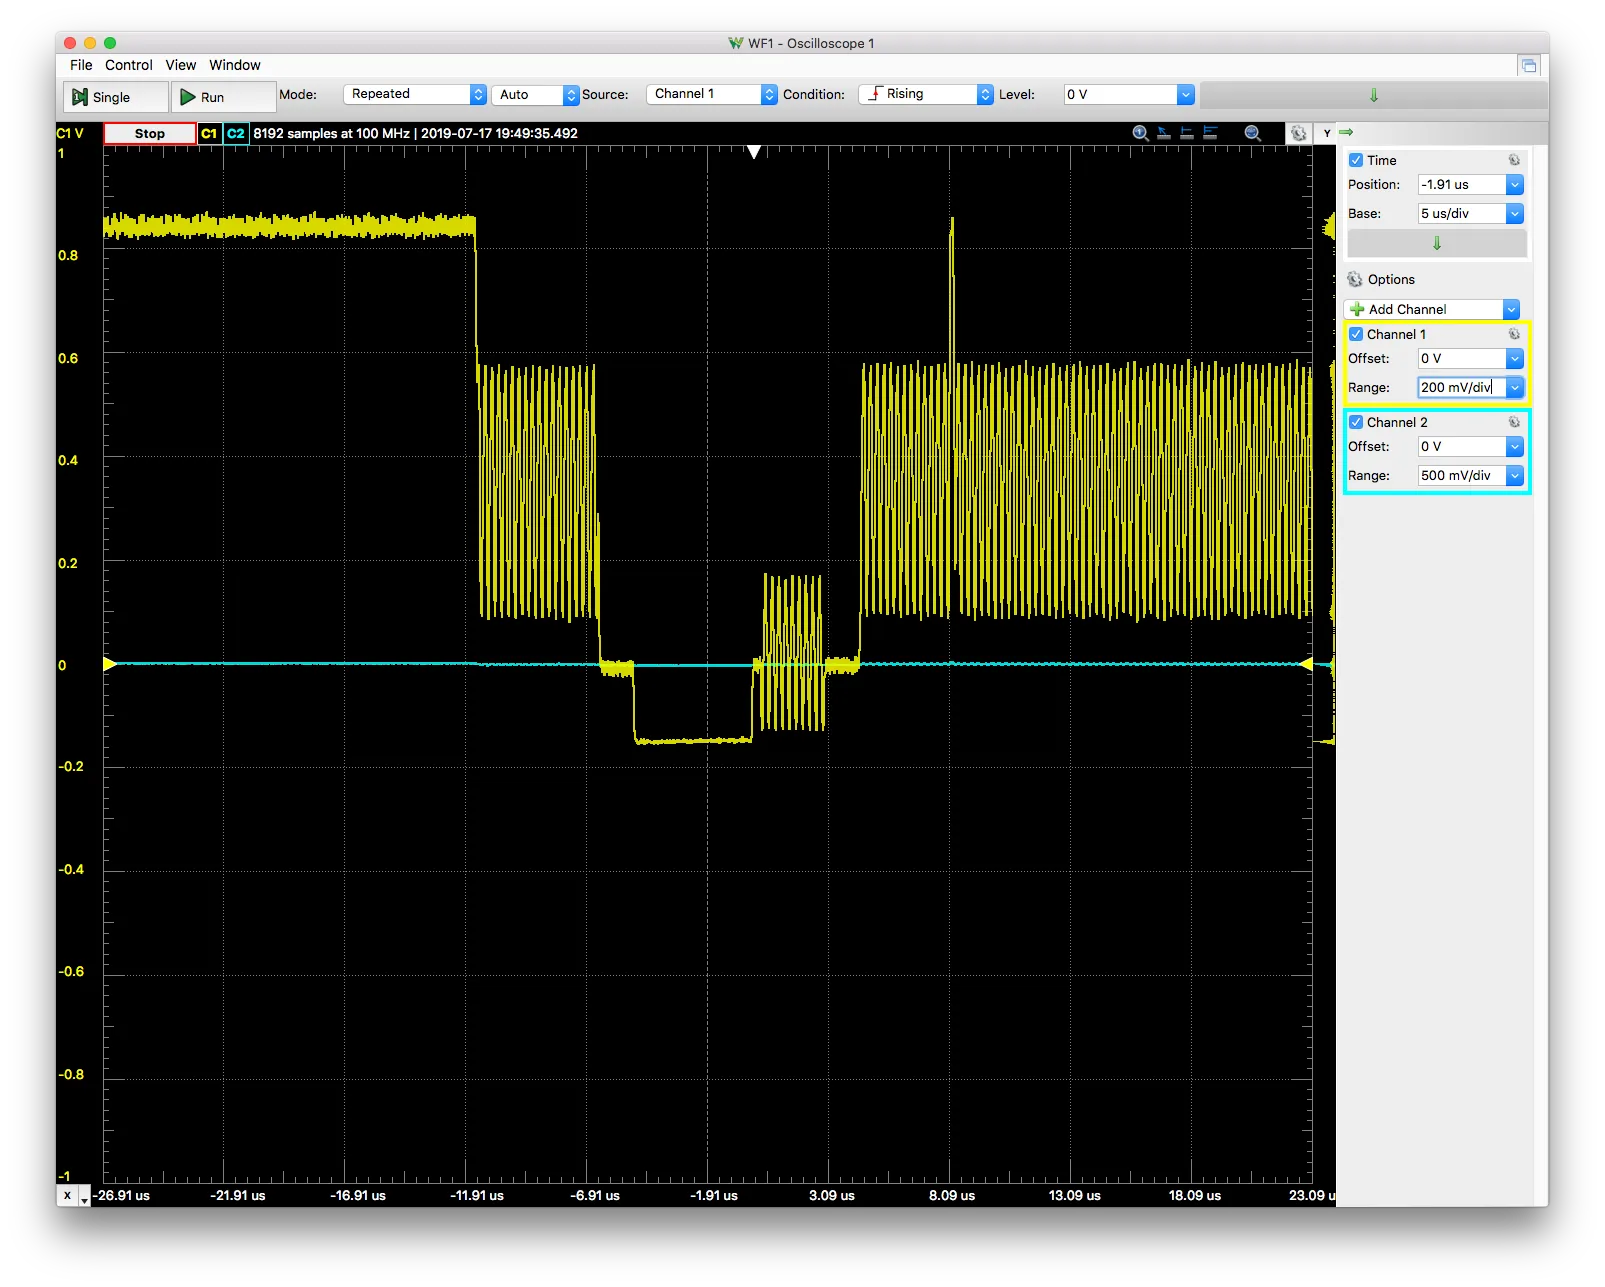This screenshot has height=1287, width=1605.
Task: Click the Add Channel green plus icon
Action: coord(1357,310)
